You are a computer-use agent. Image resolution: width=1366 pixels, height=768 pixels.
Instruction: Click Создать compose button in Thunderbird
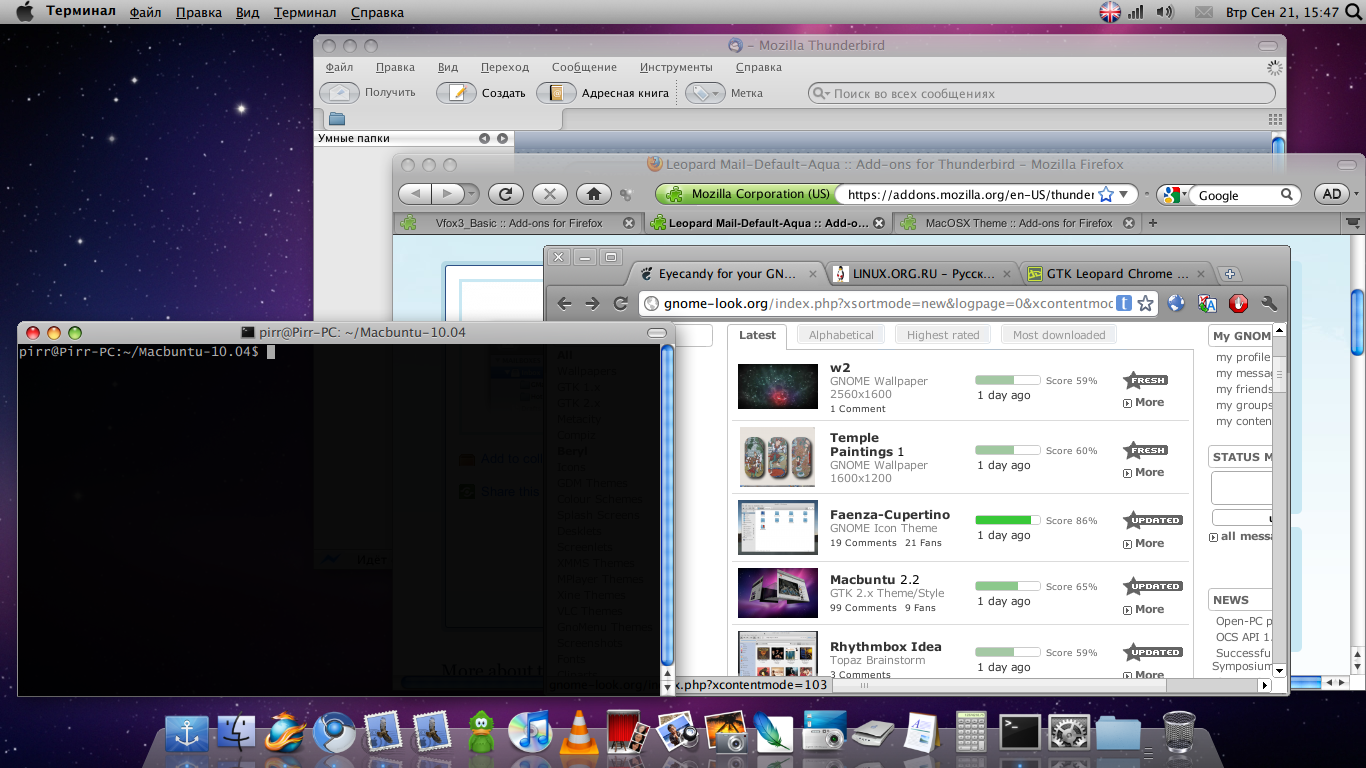[x=481, y=93]
